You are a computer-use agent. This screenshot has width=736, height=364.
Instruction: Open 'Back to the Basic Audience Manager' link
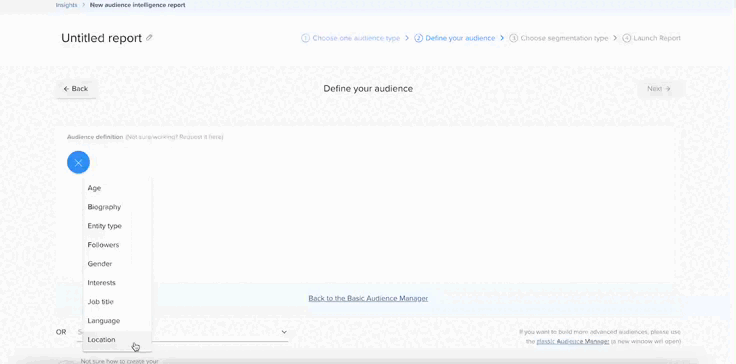point(368,298)
